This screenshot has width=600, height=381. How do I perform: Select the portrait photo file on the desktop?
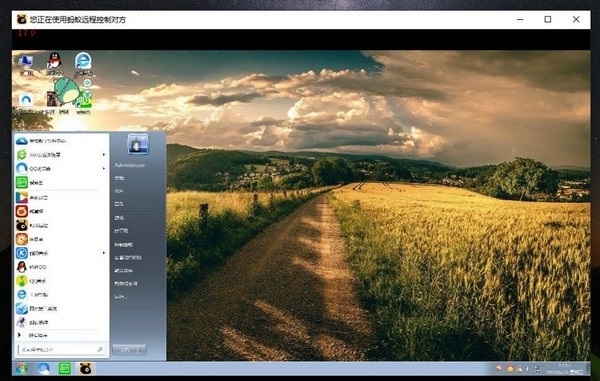[52, 99]
